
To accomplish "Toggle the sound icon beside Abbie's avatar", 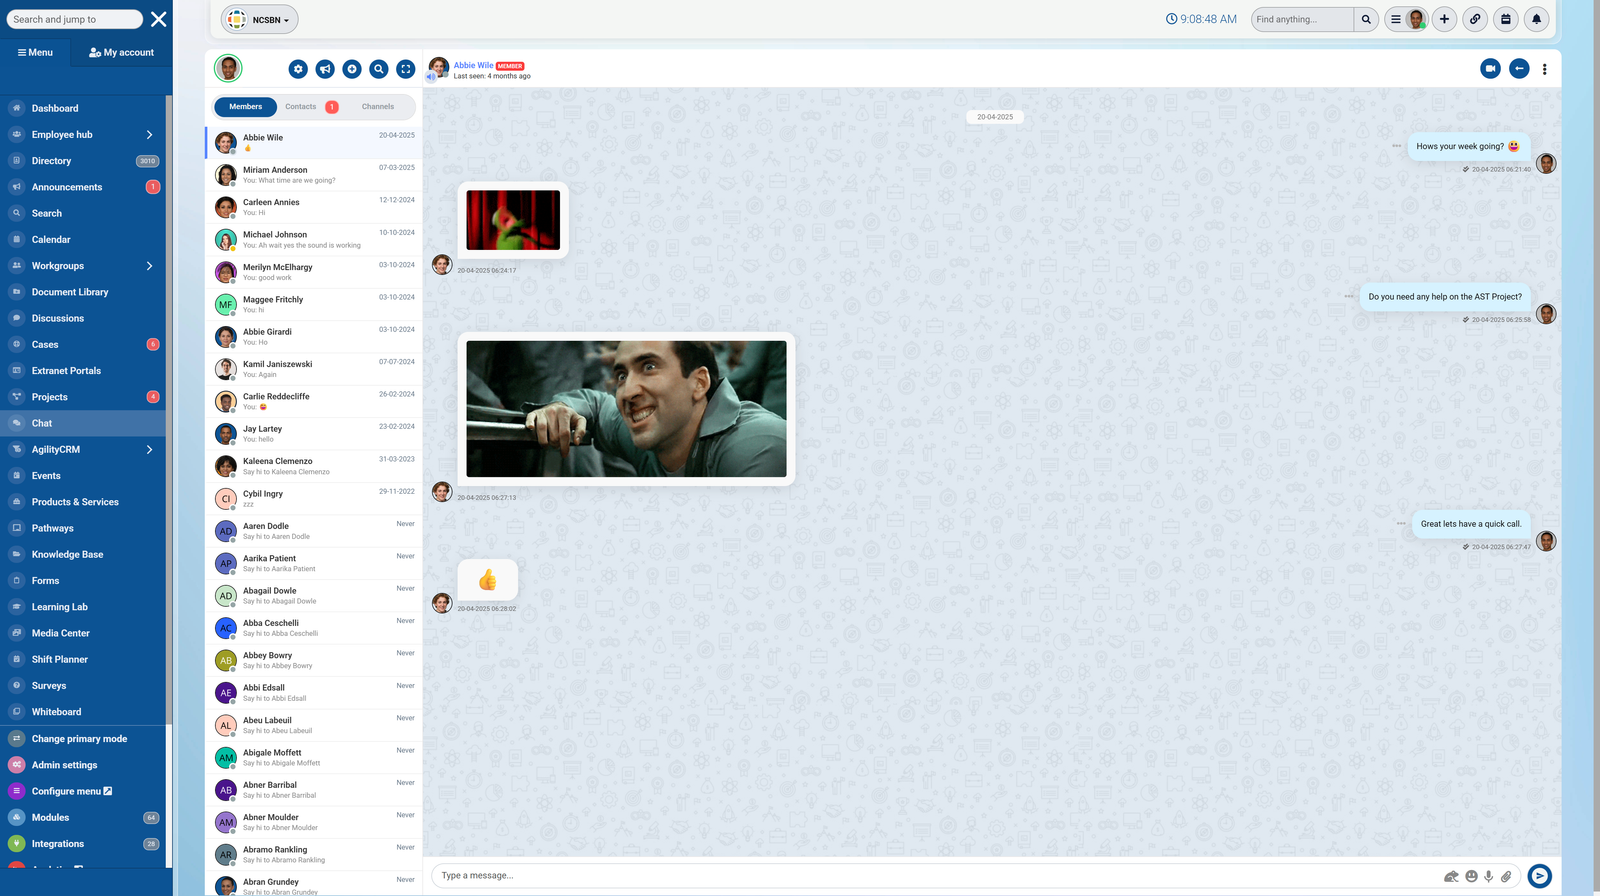I will (x=431, y=76).
